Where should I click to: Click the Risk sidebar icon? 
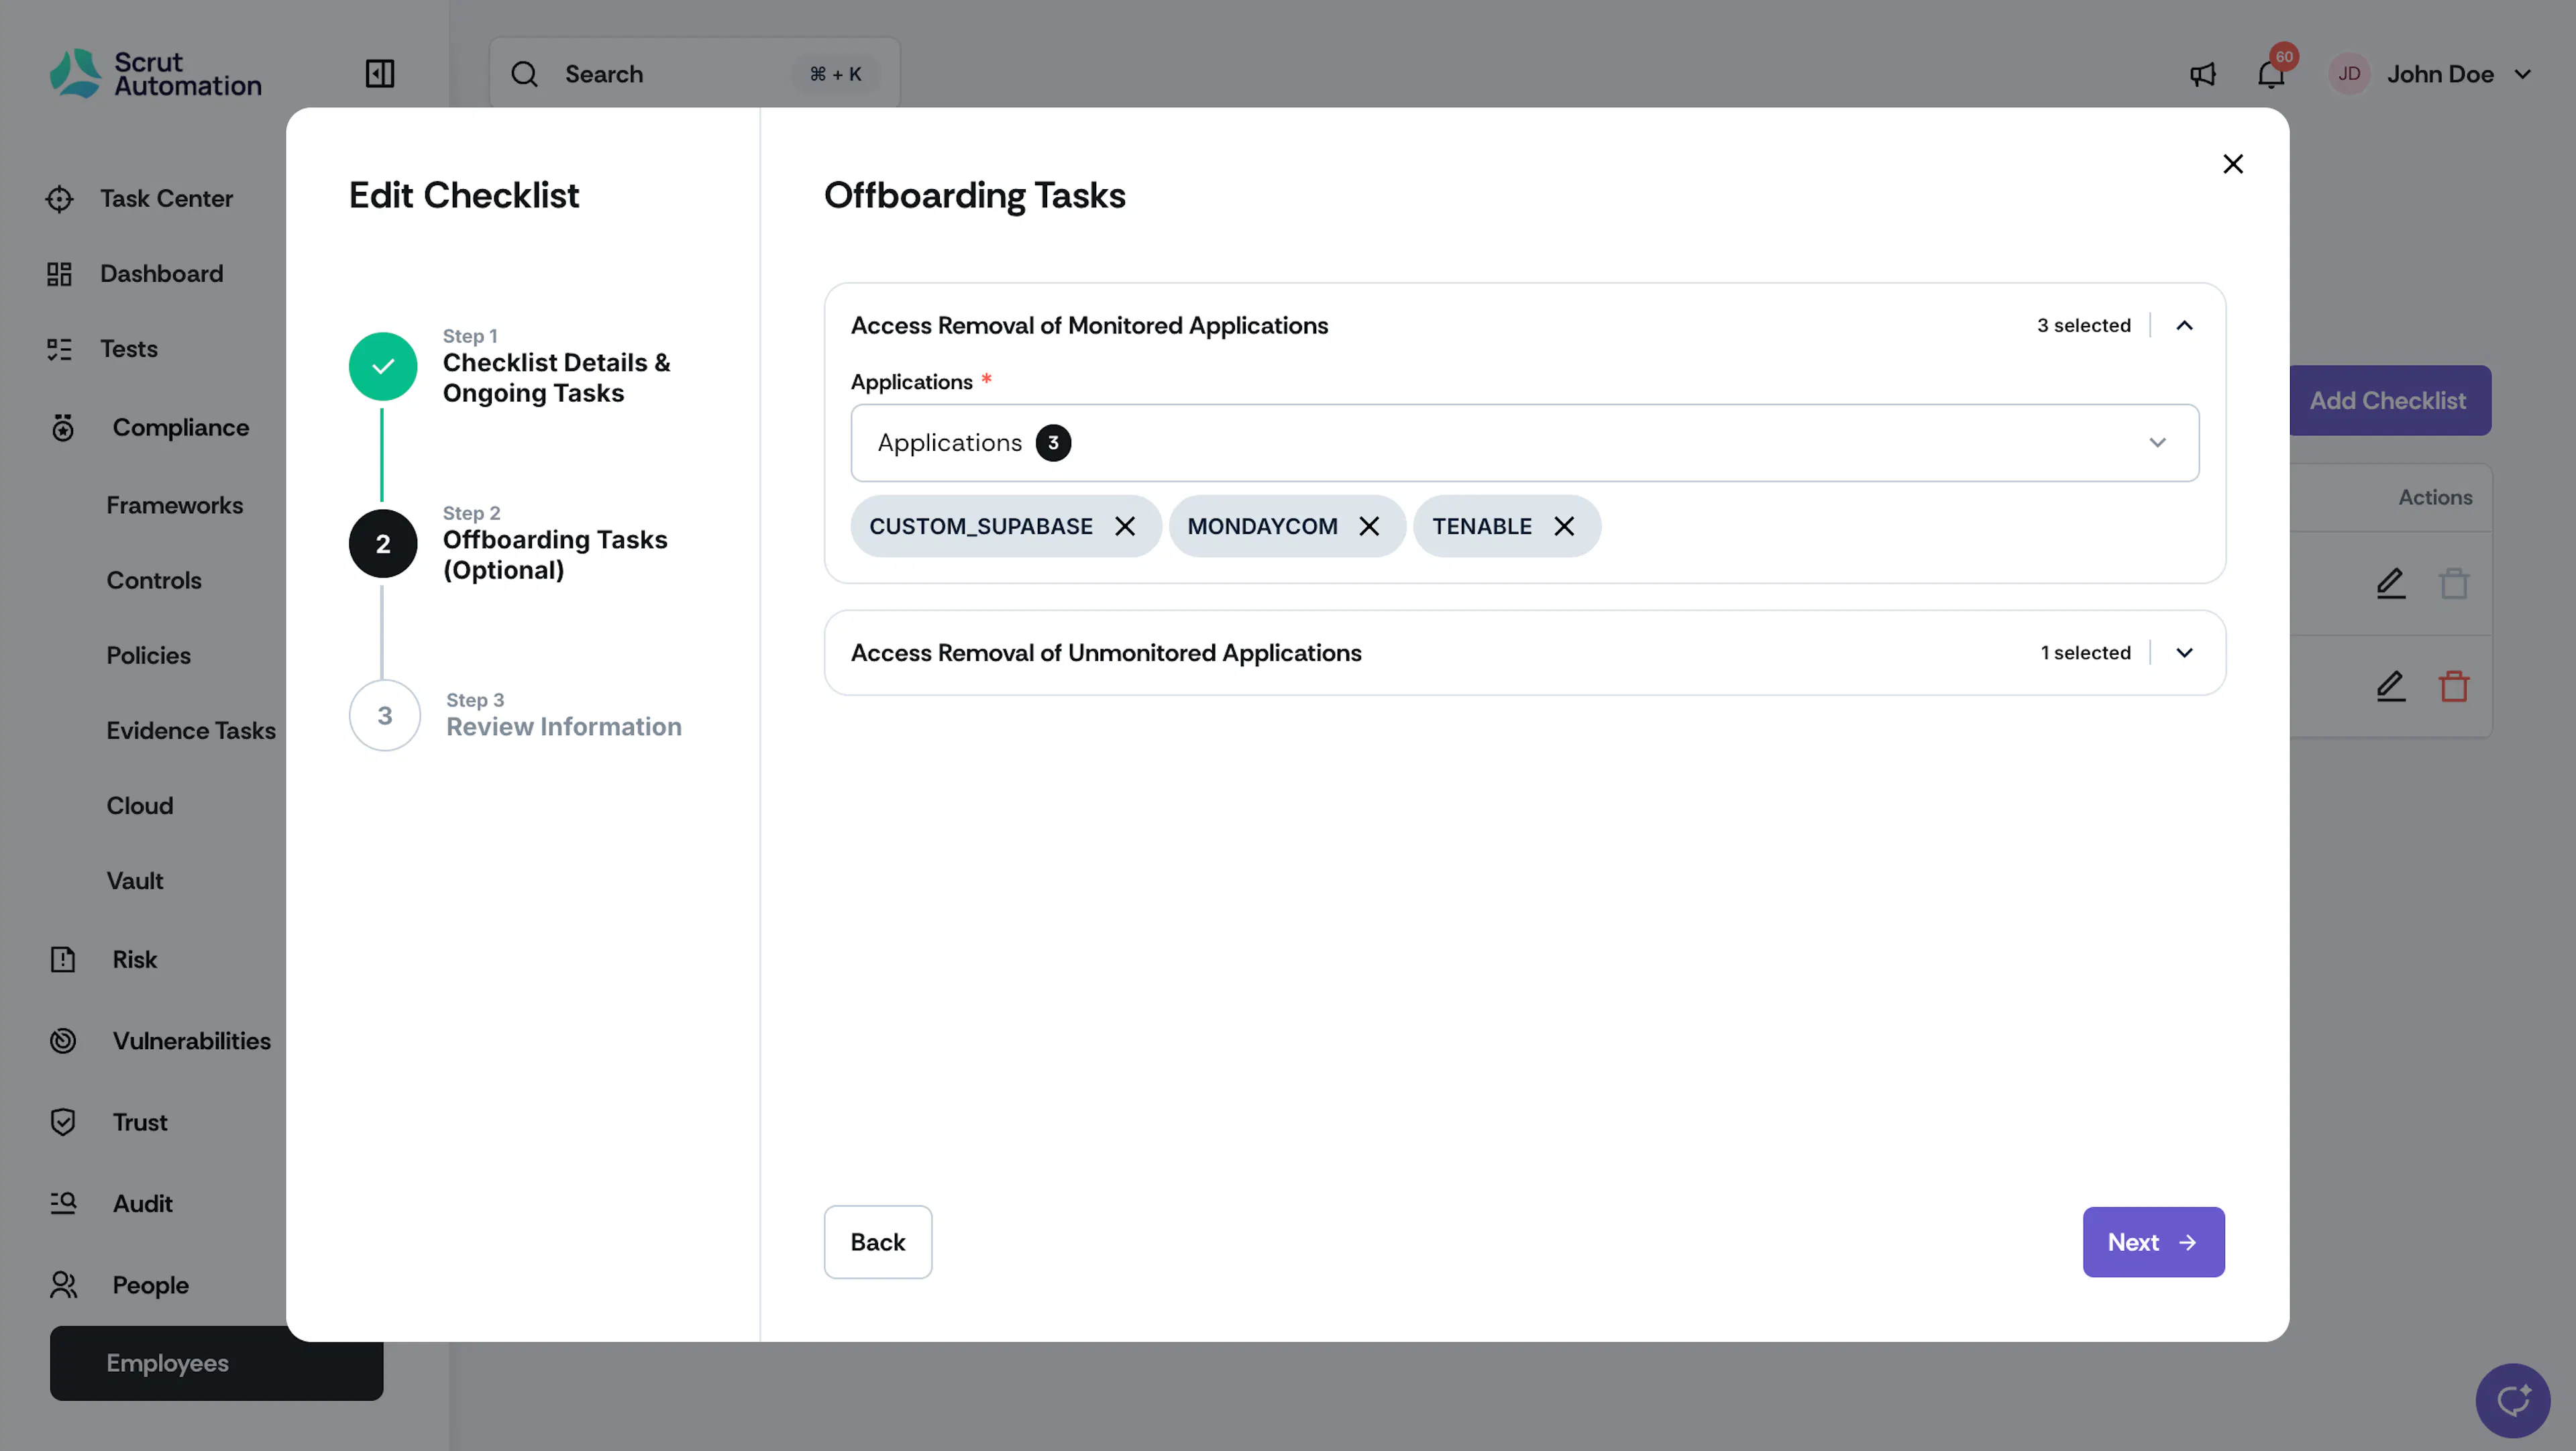point(63,960)
